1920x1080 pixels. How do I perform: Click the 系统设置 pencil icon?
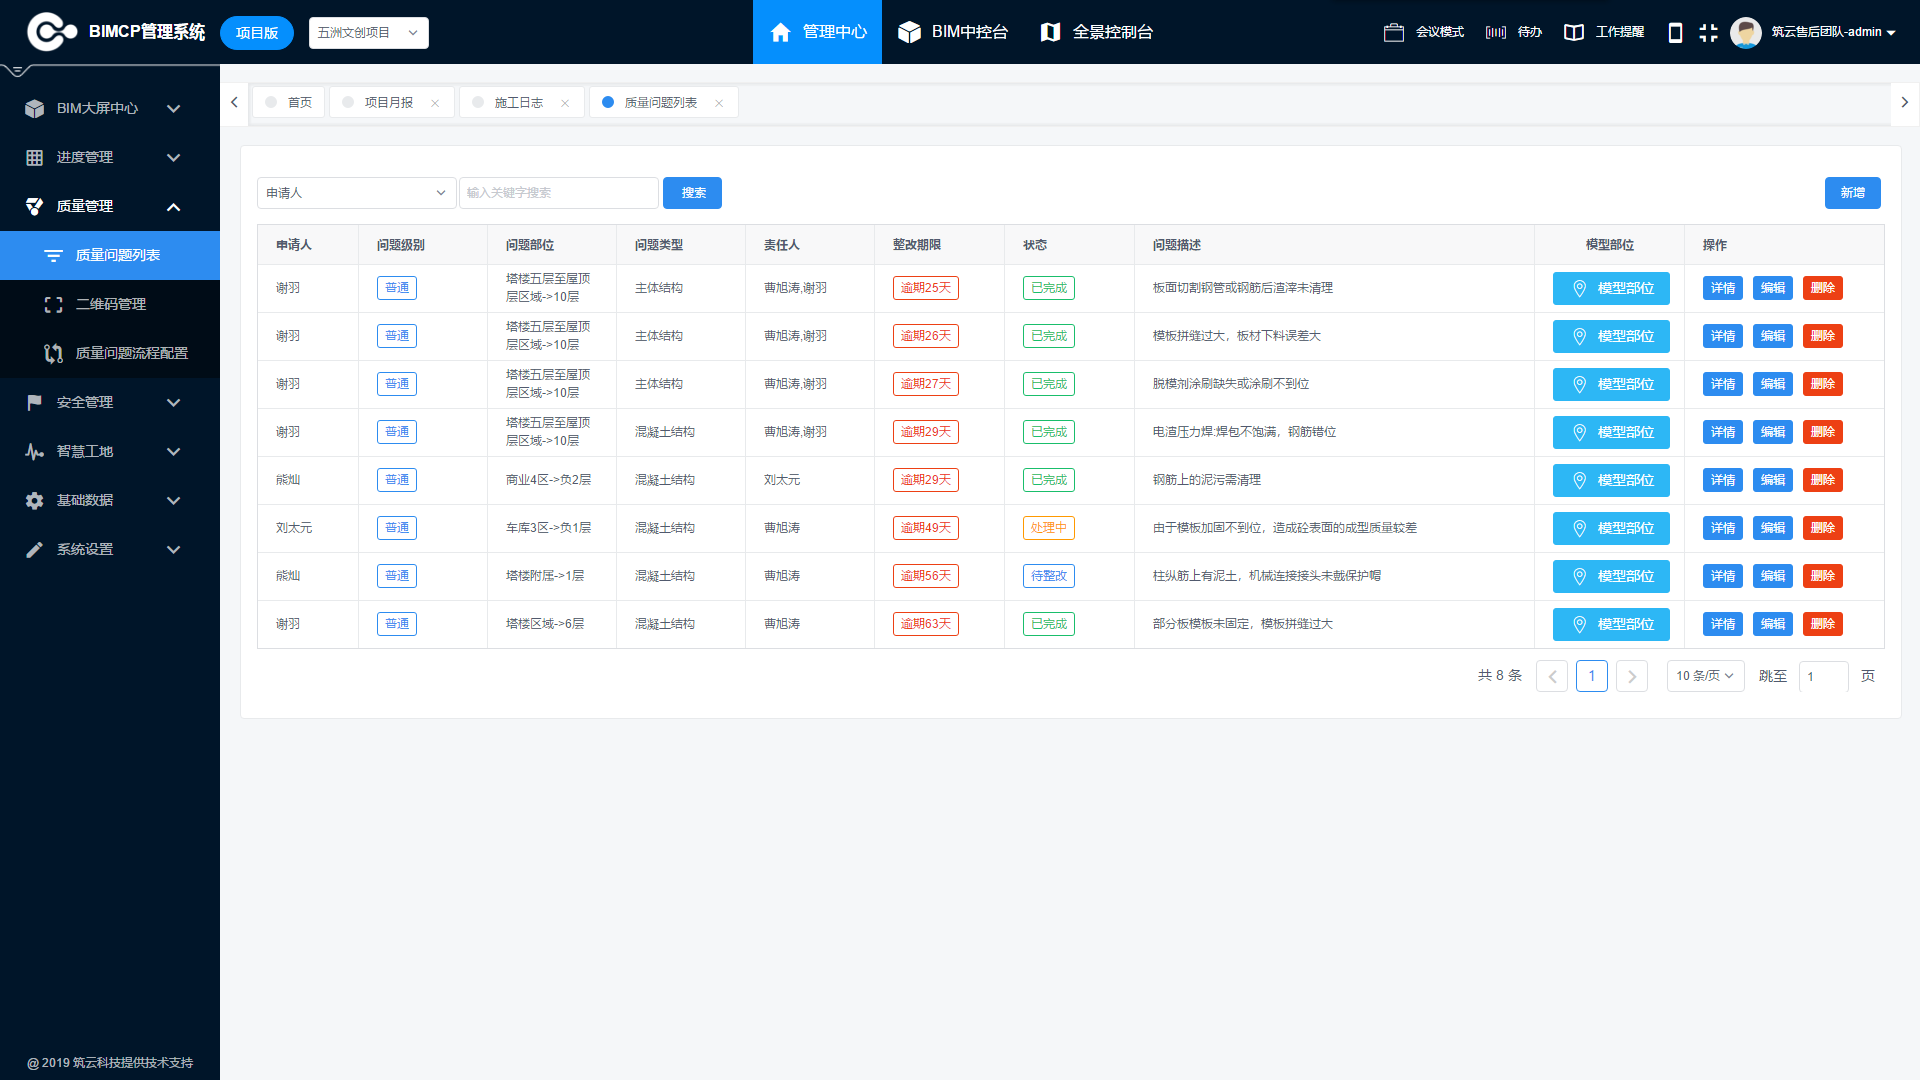point(35,549)
